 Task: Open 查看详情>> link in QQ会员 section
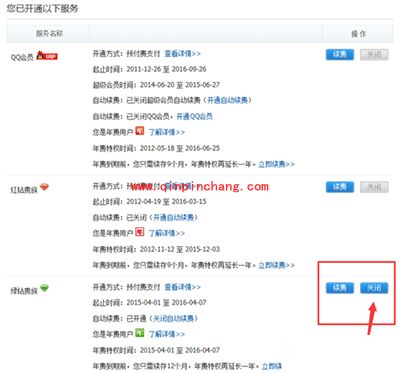click(x=183, y=54)
